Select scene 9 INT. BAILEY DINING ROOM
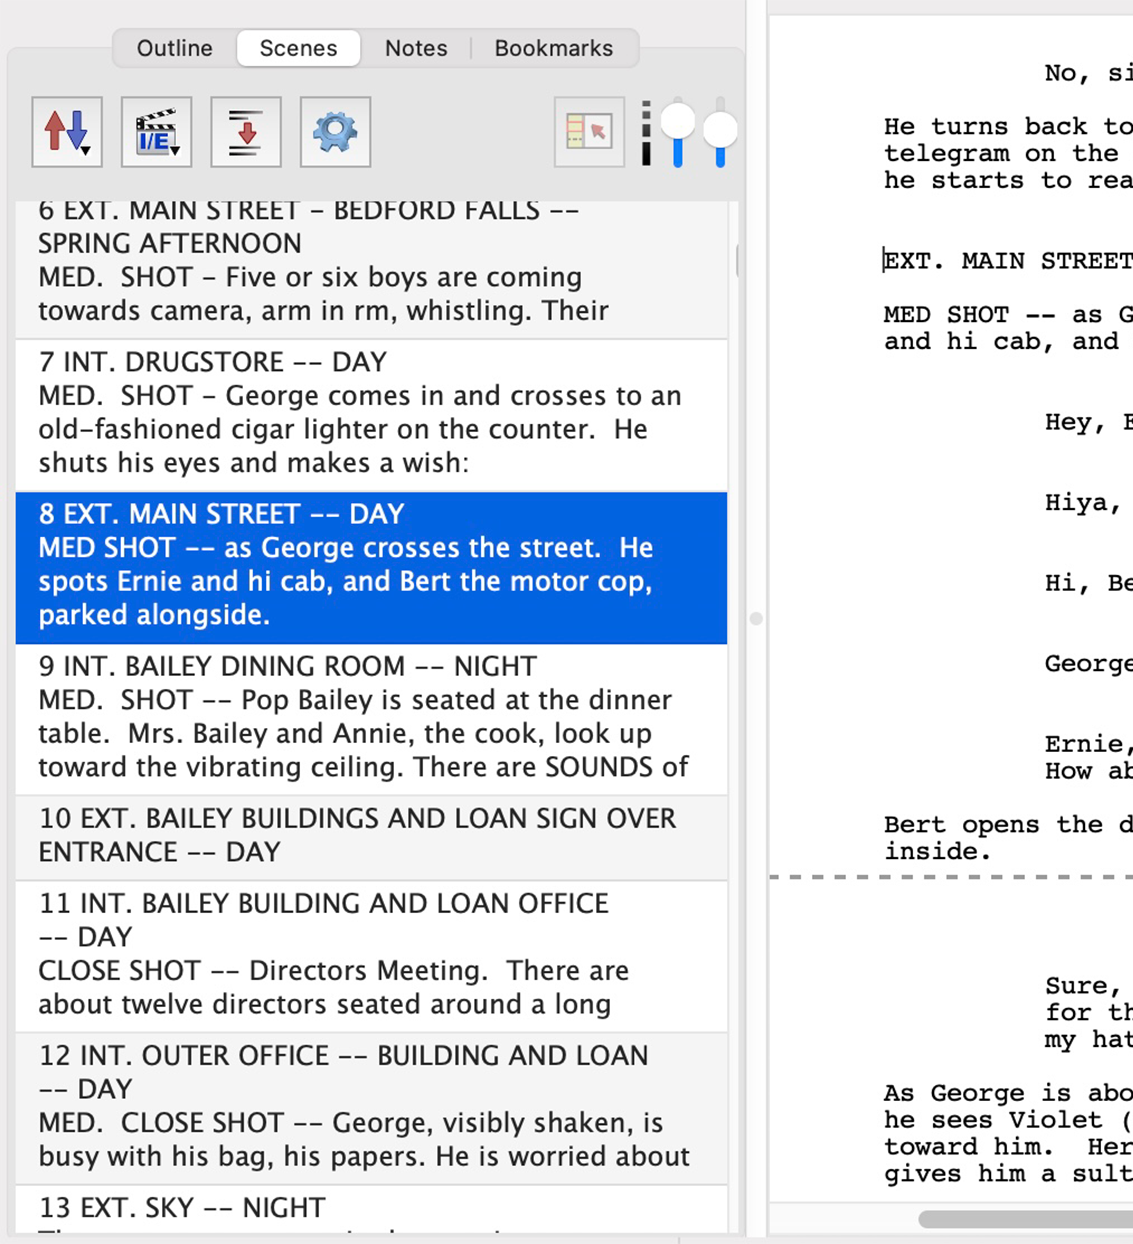This screenshot has height=1244, width=1133. coord(371,719)
